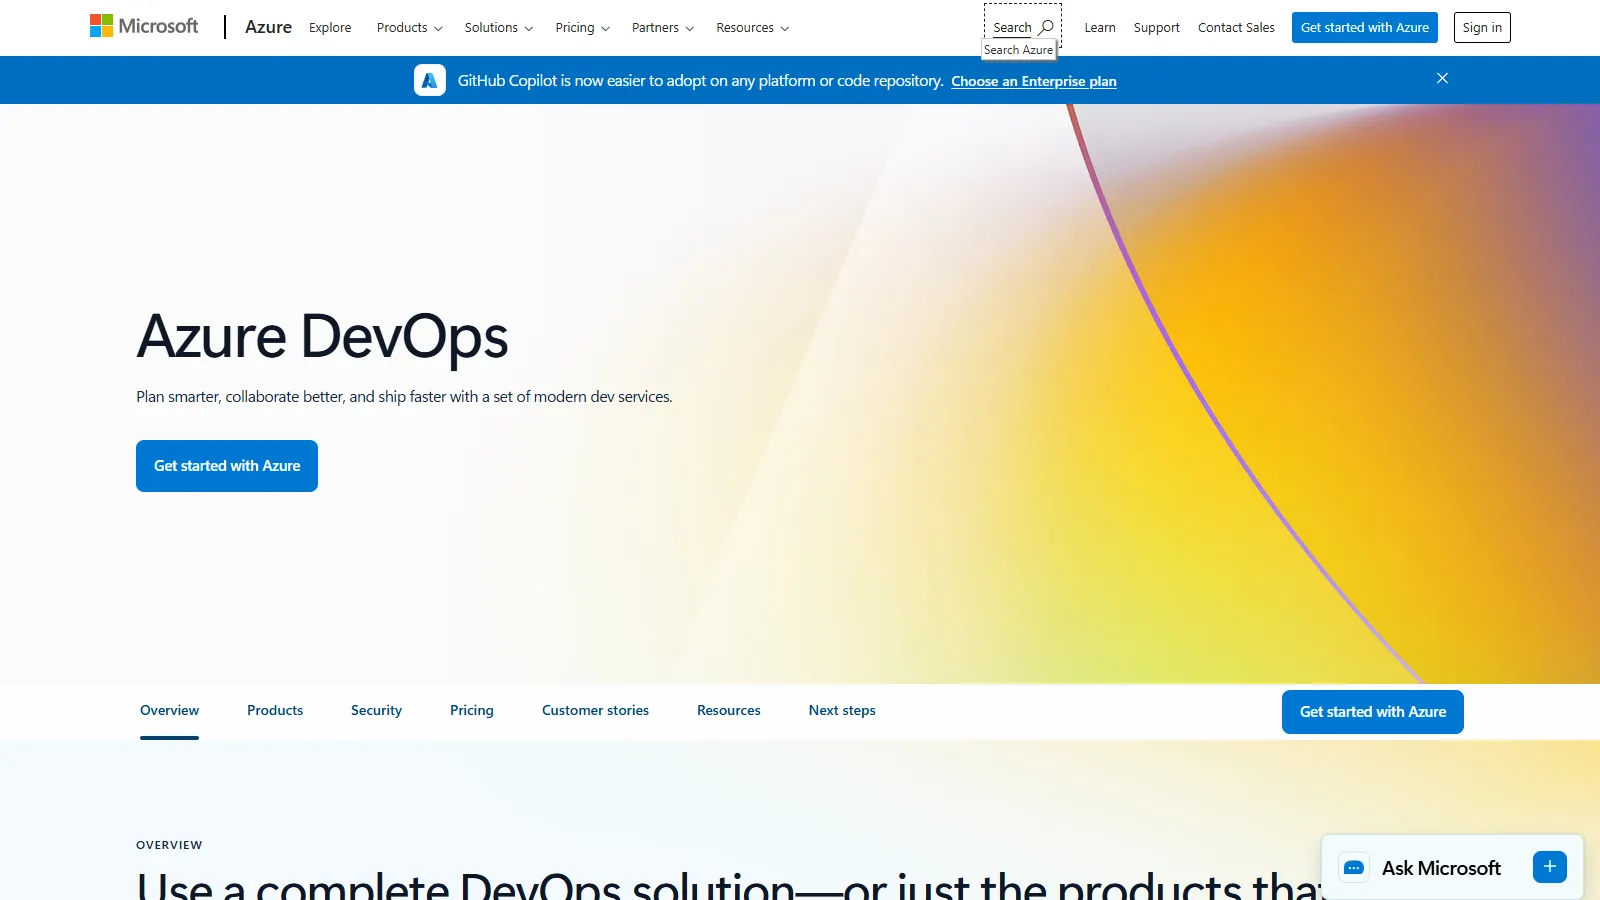Click the plus icon on the Ask Microsoft widget

pos(1548,867)
